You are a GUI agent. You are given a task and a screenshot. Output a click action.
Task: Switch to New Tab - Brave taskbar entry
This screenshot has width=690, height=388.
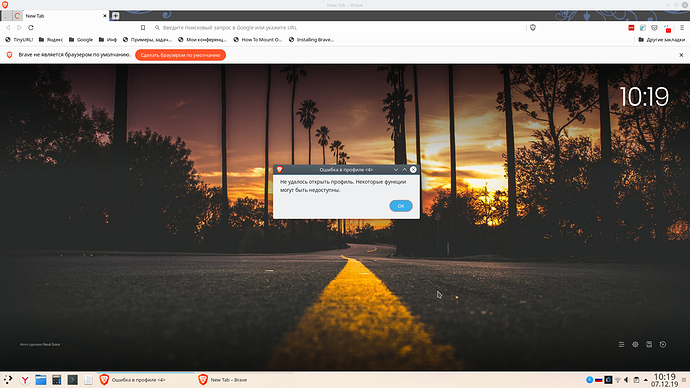click(x=244, y=380)
